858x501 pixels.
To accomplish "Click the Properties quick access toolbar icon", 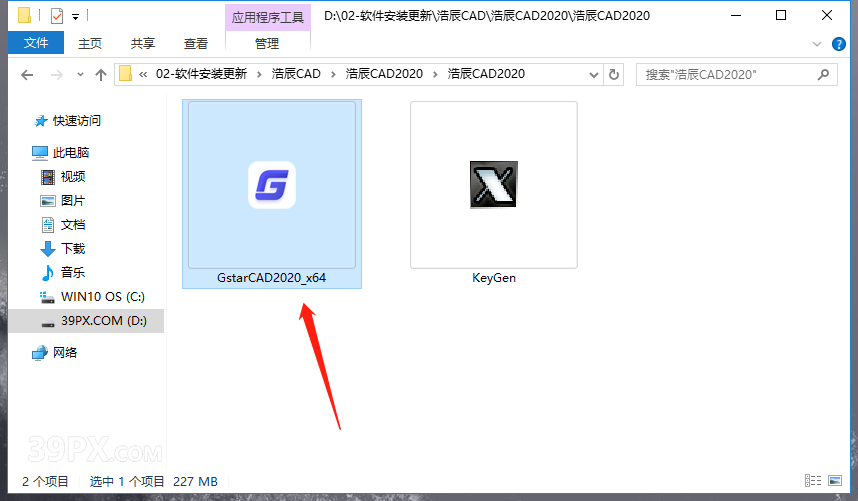I will [x=57, y=16].
